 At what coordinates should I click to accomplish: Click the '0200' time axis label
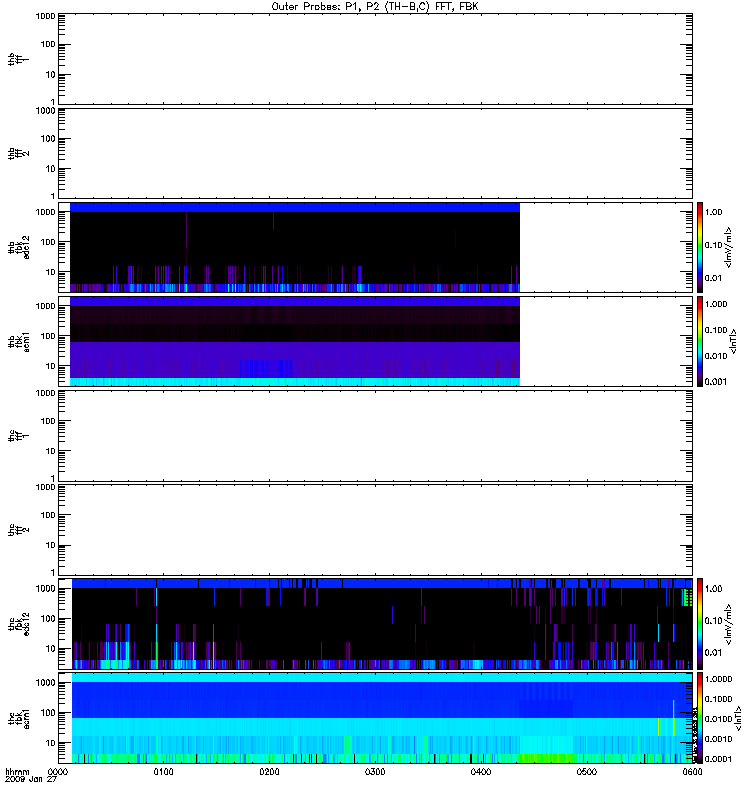coord(269,772)
